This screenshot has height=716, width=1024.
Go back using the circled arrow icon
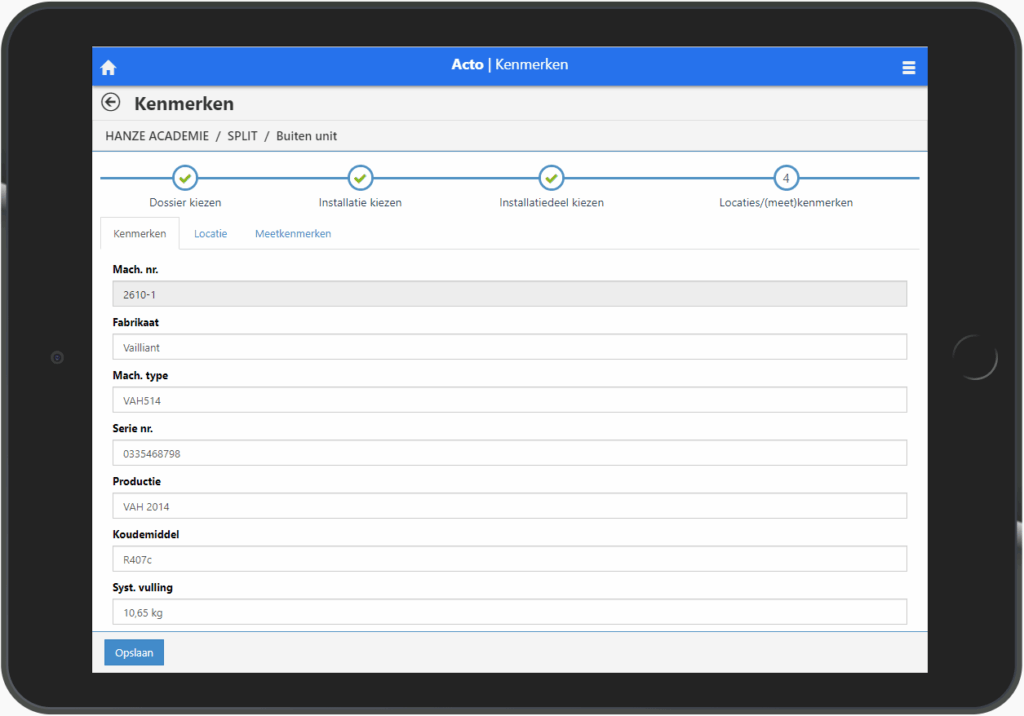[x=111, y=102]
